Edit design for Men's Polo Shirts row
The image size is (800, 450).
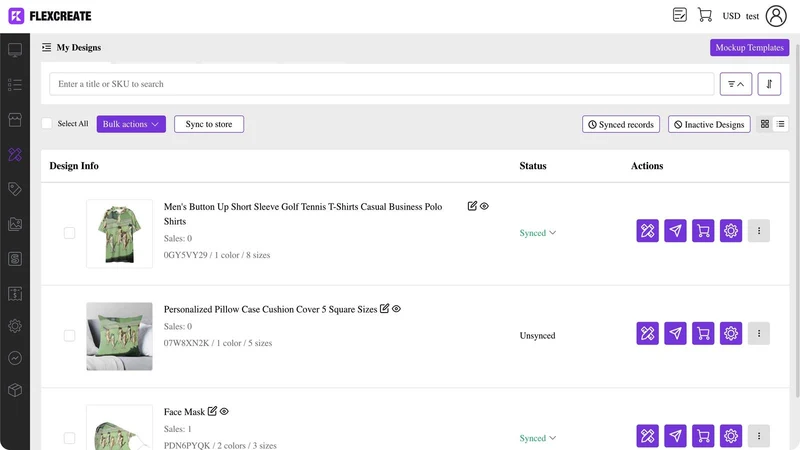tap(647, 231)
